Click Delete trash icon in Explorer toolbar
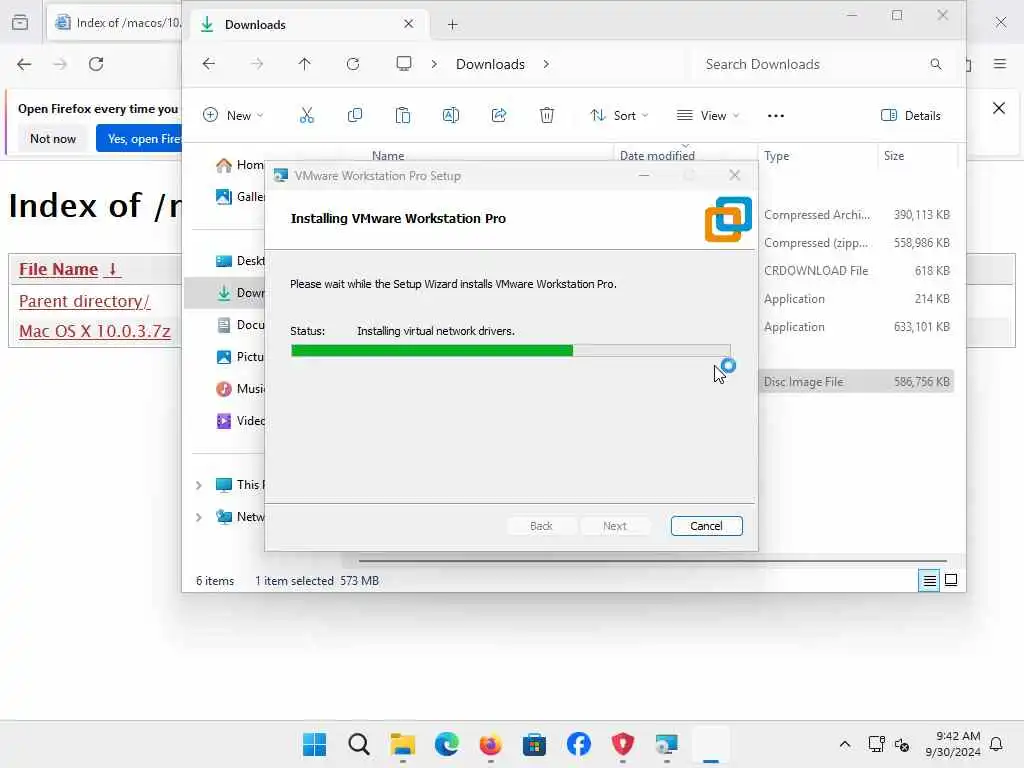Screen dimensions: 1024x768 click(x=547, y=116)
